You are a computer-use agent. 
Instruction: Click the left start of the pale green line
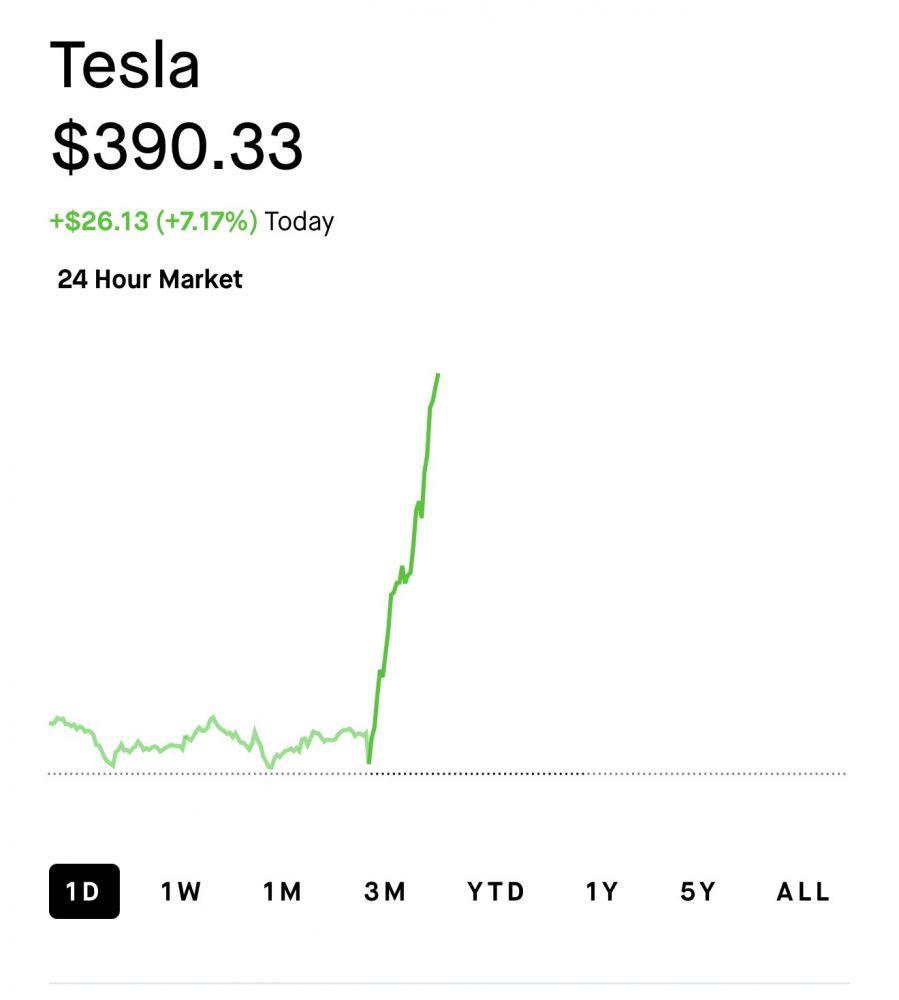coord(52,722)
